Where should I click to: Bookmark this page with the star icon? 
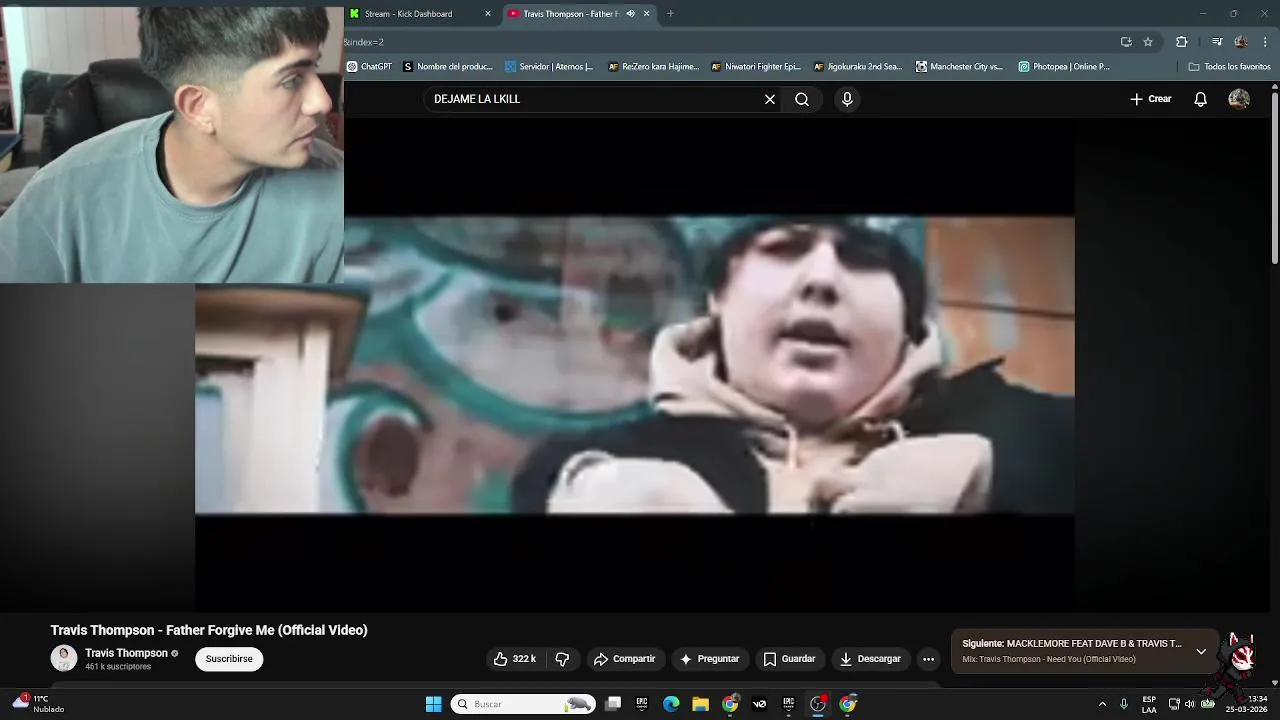click(1148, 42)
